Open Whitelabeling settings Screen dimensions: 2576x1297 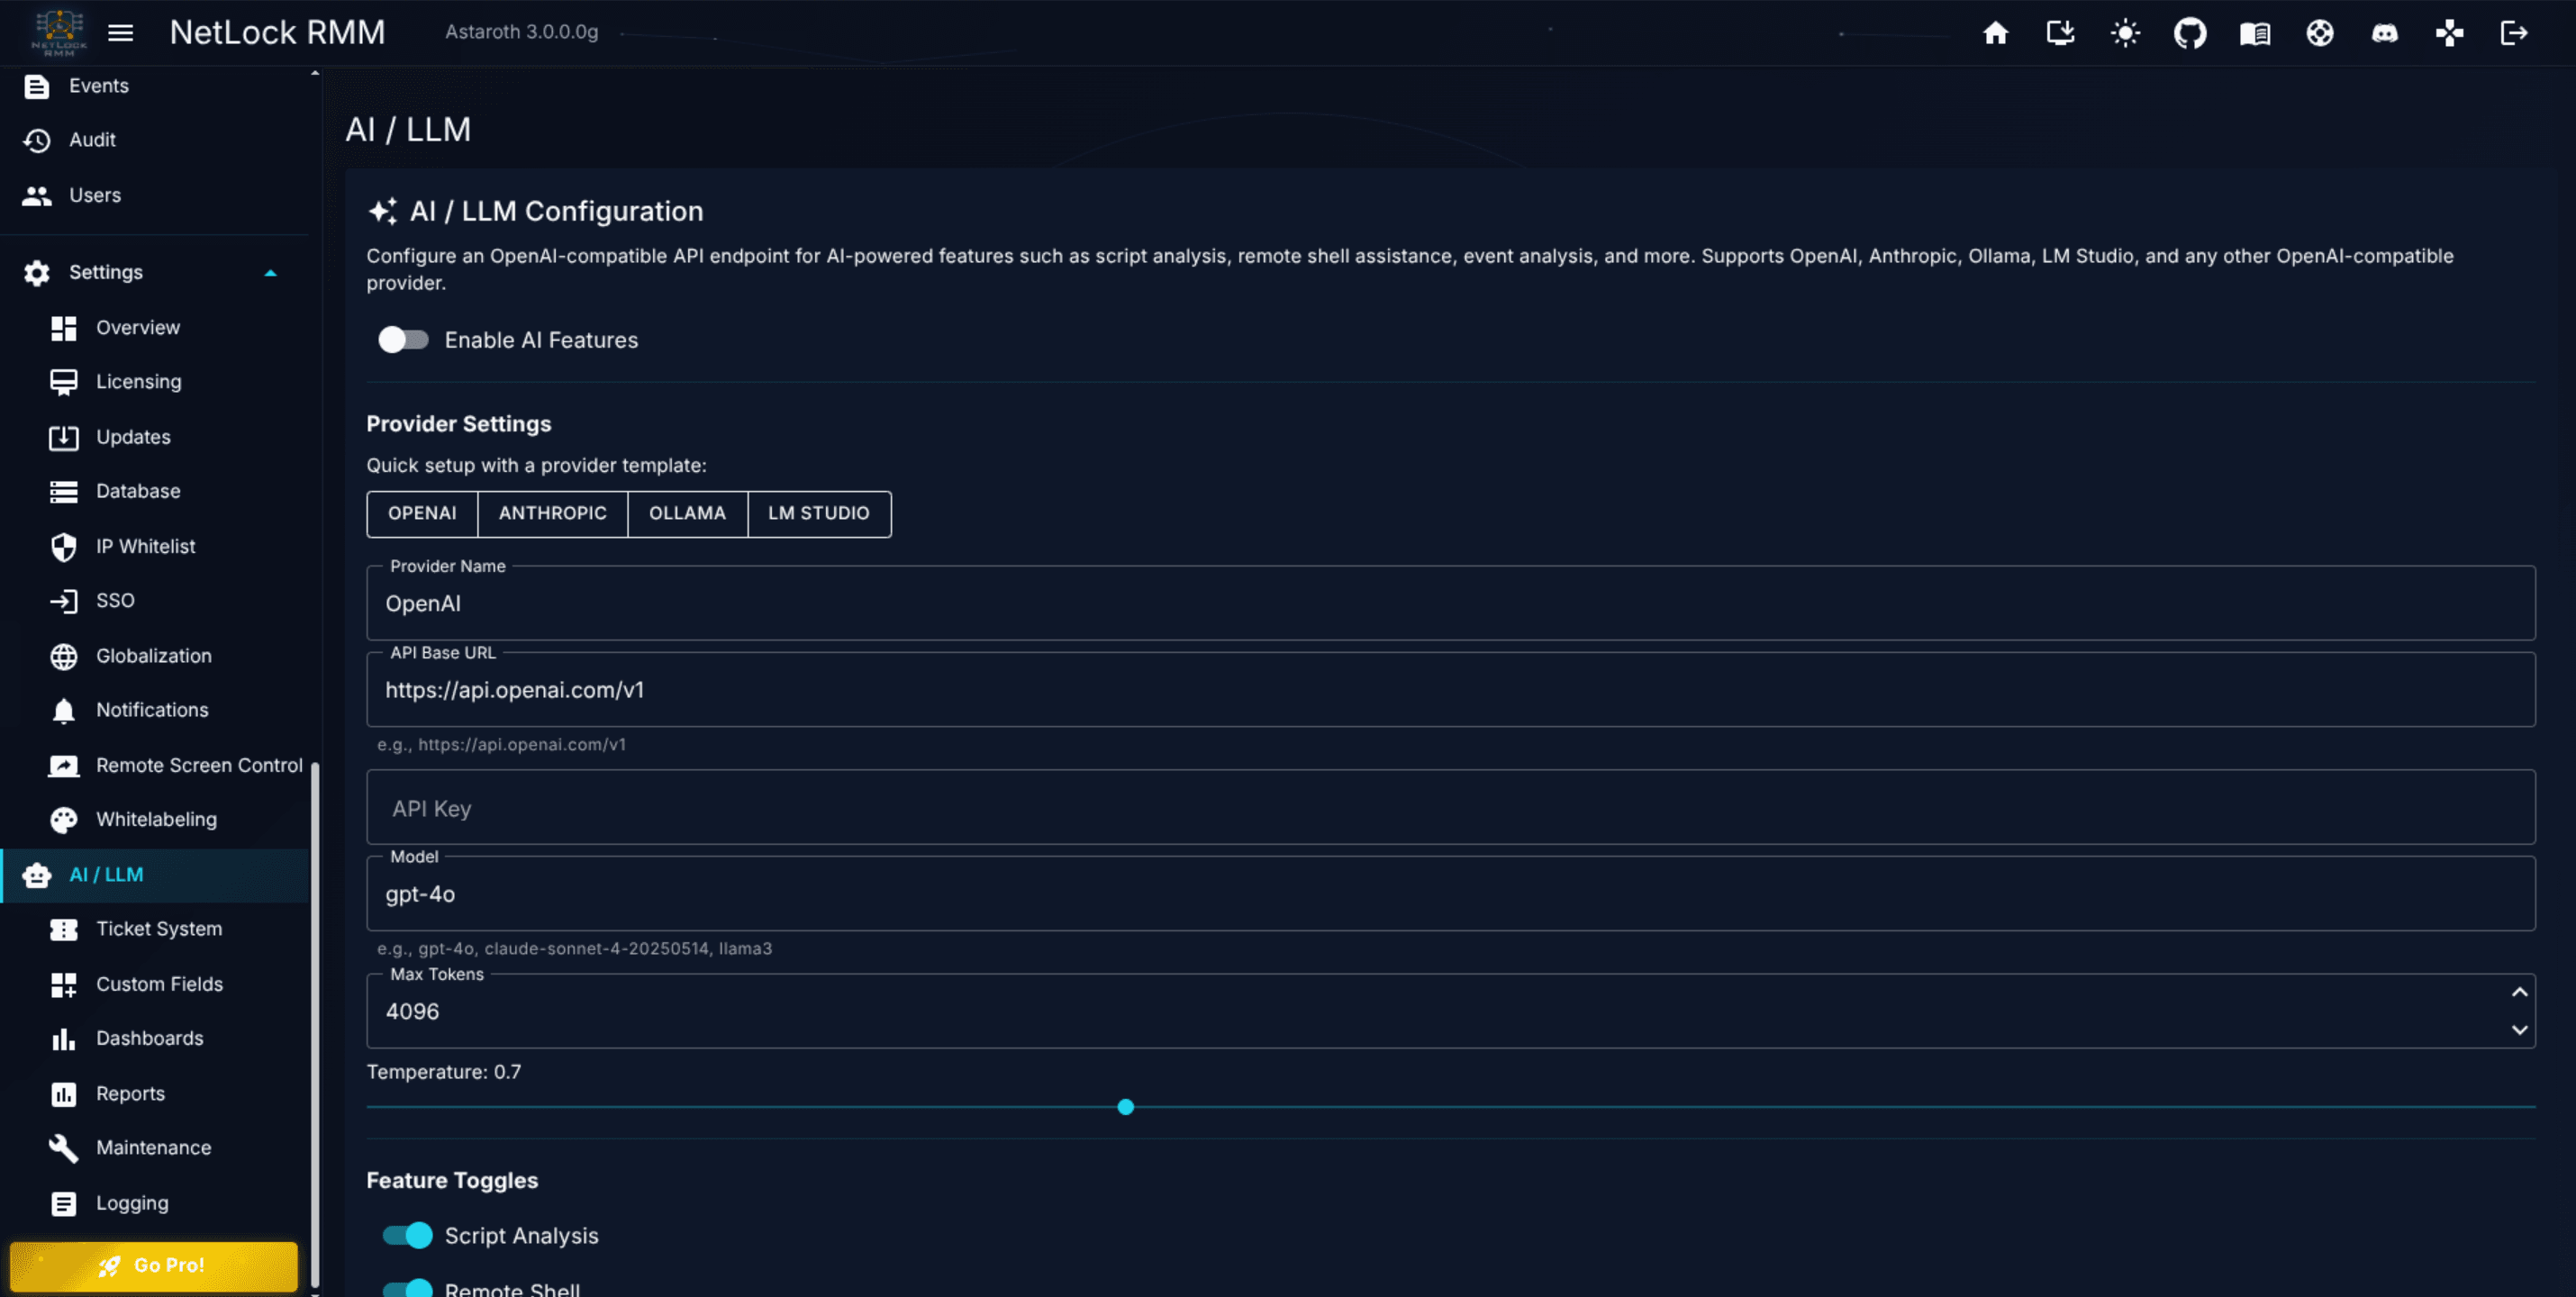pos(155,819)
